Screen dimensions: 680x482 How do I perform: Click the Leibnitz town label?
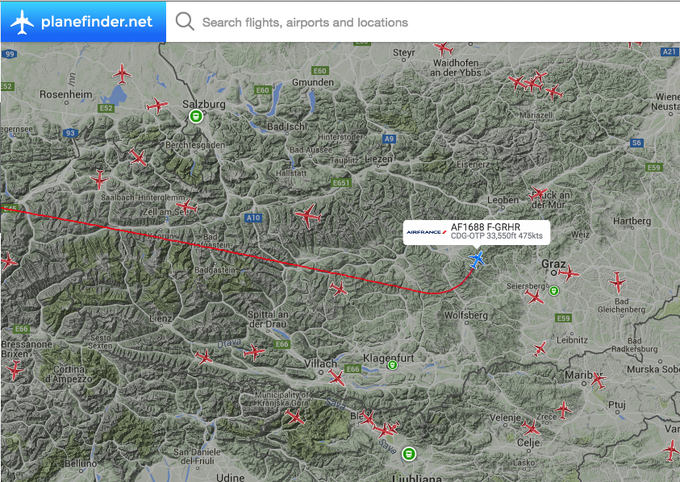coord(572,340)
